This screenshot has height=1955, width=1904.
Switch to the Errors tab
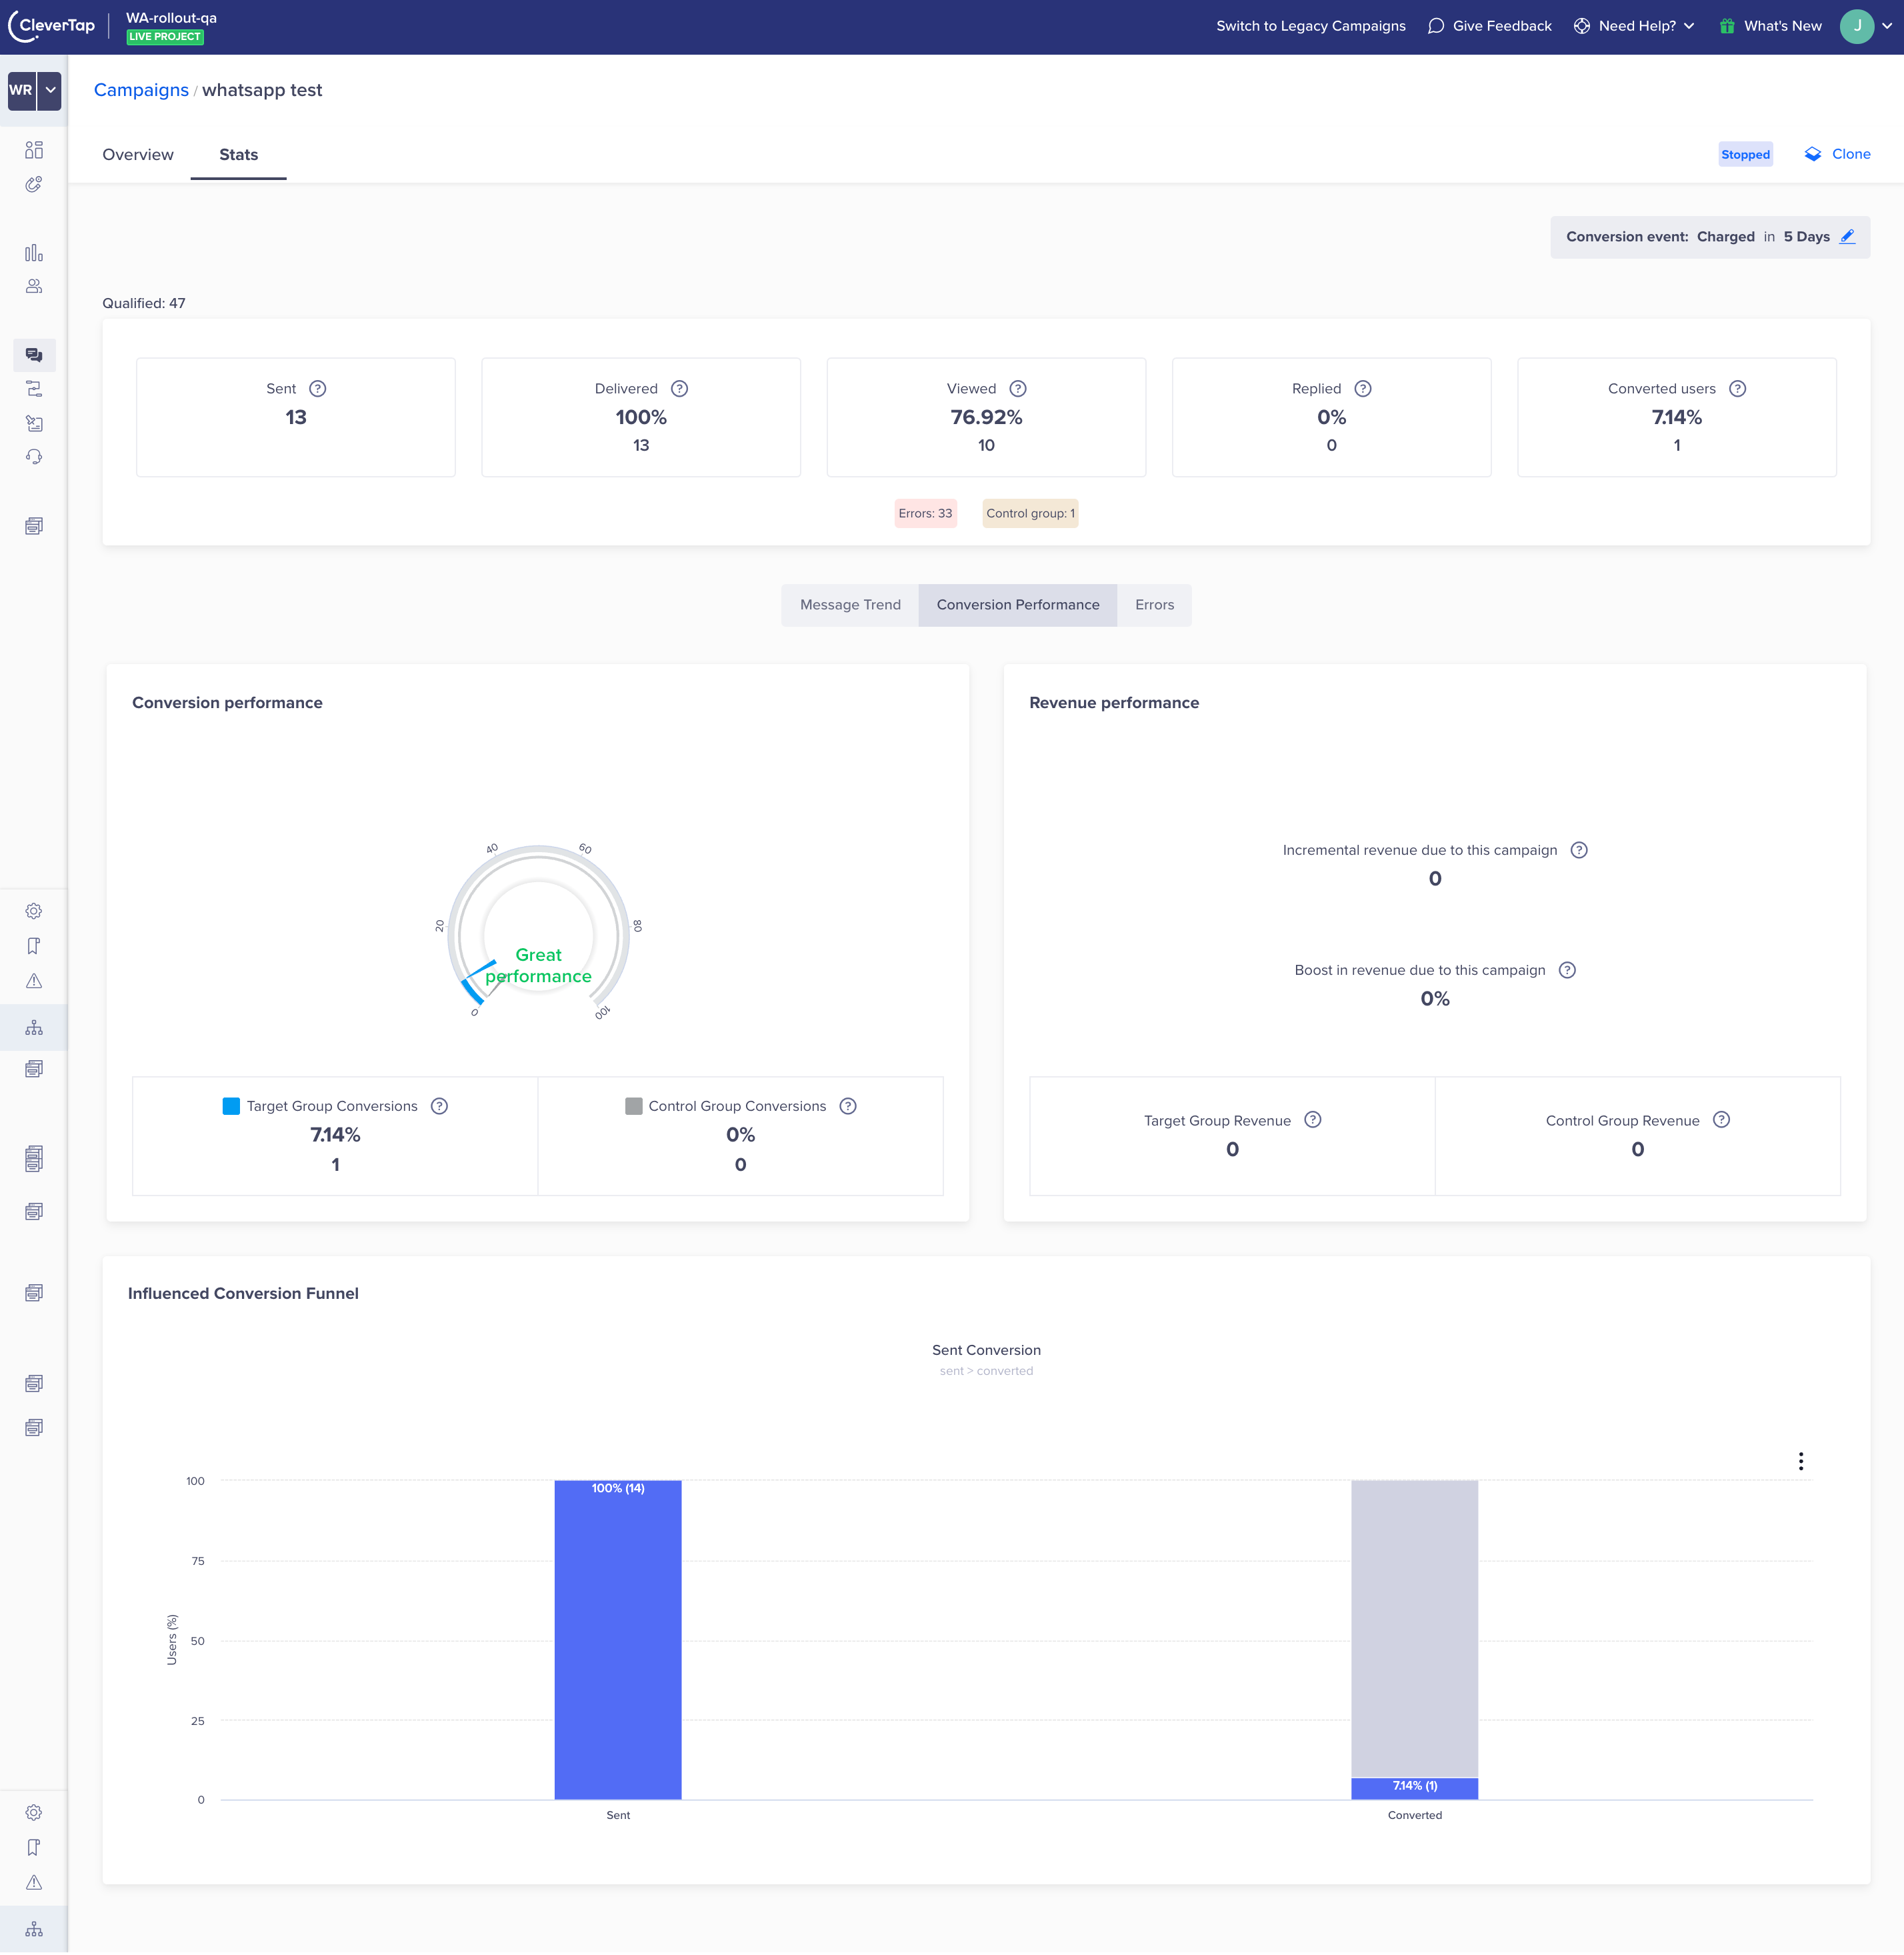pos(1154,605)
